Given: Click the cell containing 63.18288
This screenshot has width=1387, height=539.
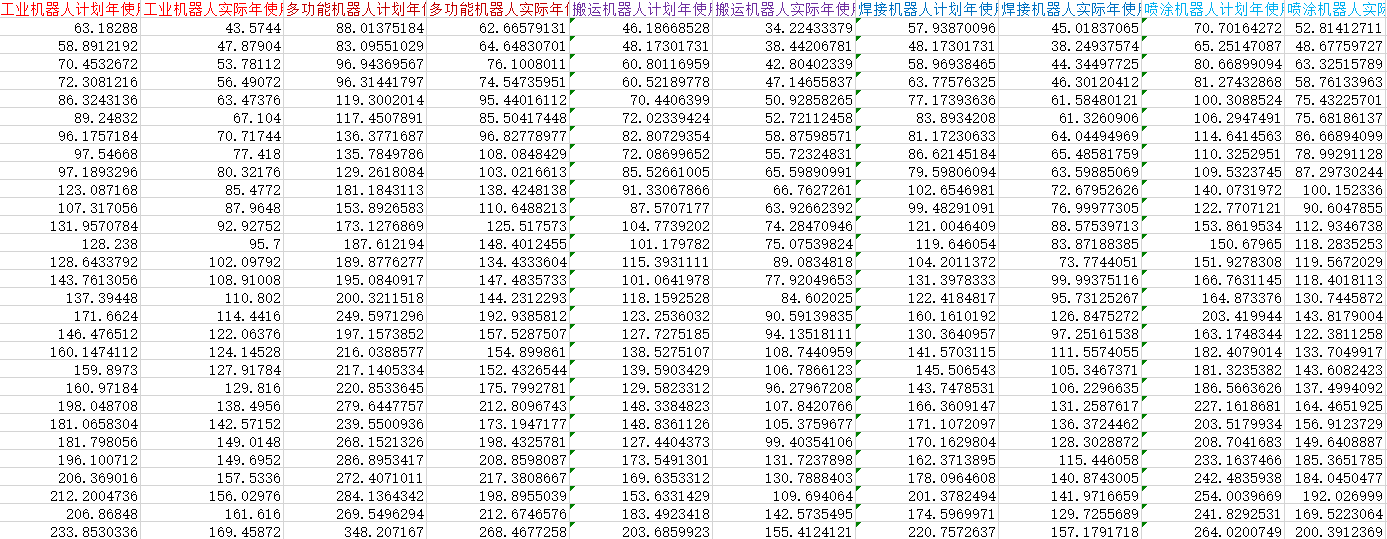Looking at the screenshot, I should click(x=70, y=27).
